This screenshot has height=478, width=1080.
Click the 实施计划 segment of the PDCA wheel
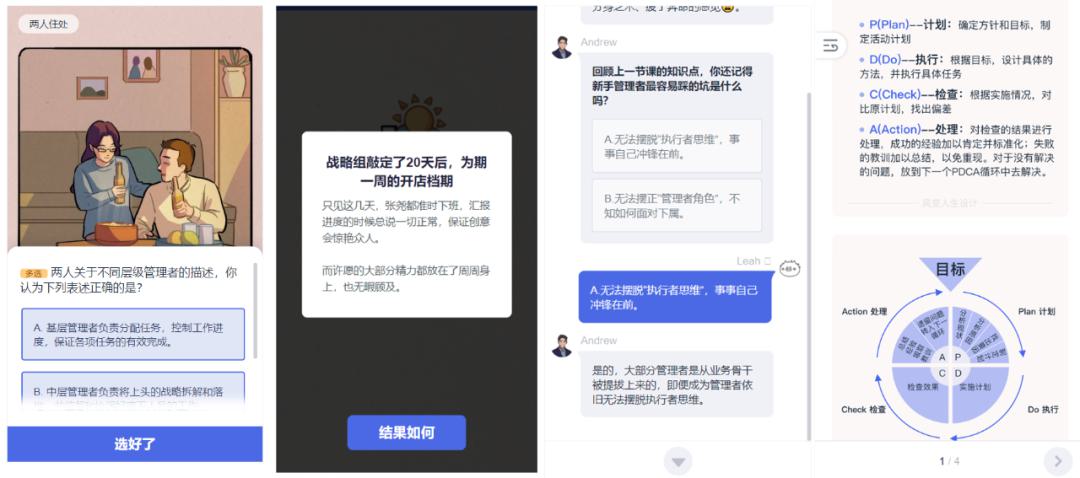980,393
